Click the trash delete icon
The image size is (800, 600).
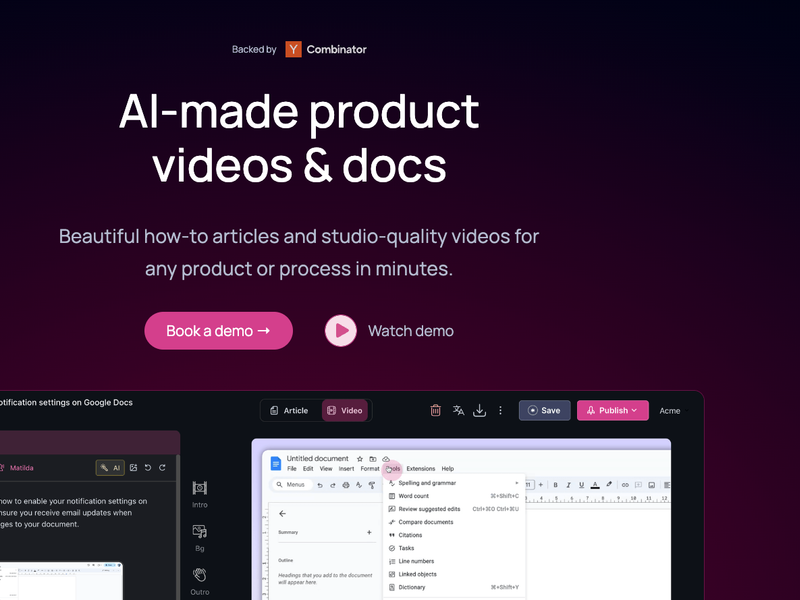pos(436,410)
